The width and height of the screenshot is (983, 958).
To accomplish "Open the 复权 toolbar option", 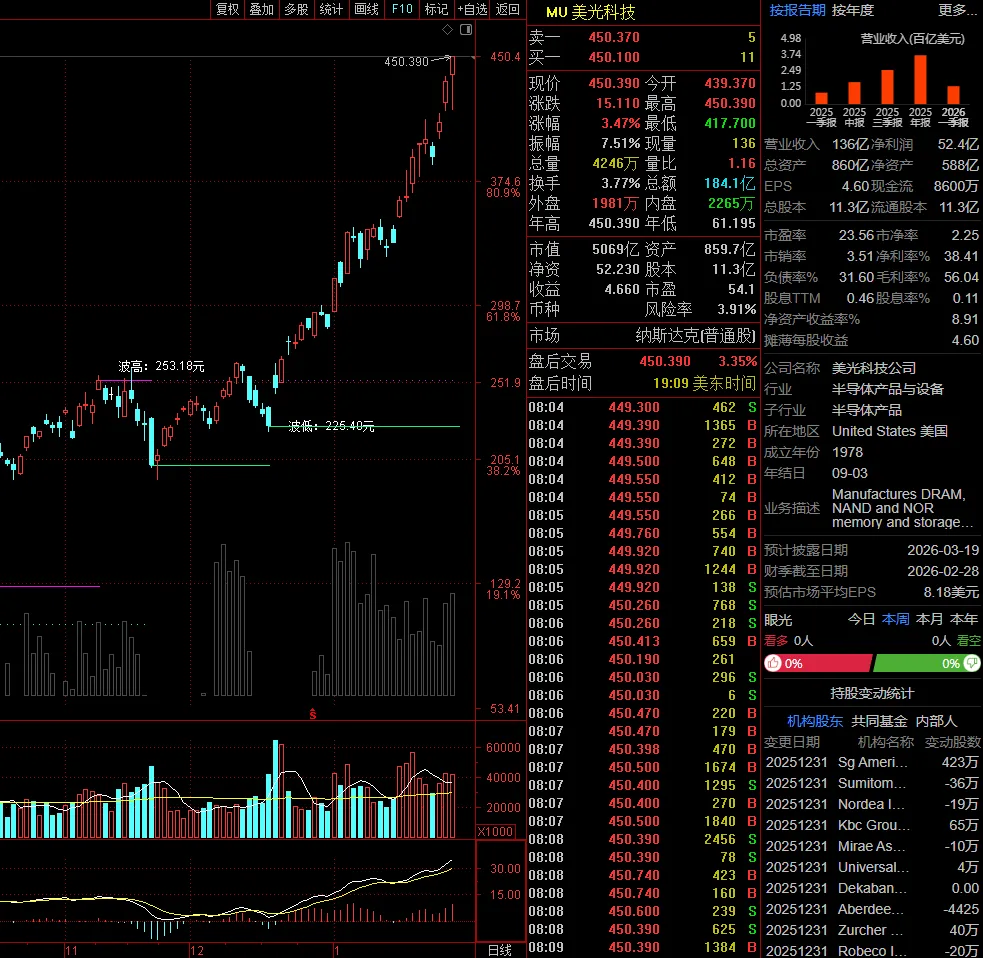I will click(x=228, y=9).
